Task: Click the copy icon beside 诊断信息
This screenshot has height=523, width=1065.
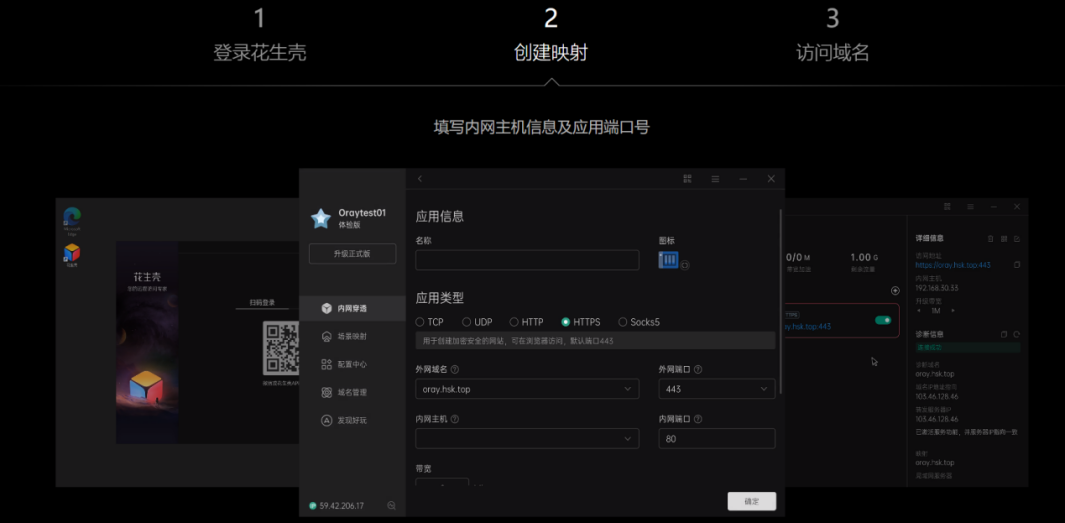Action: coord(1004,334)
